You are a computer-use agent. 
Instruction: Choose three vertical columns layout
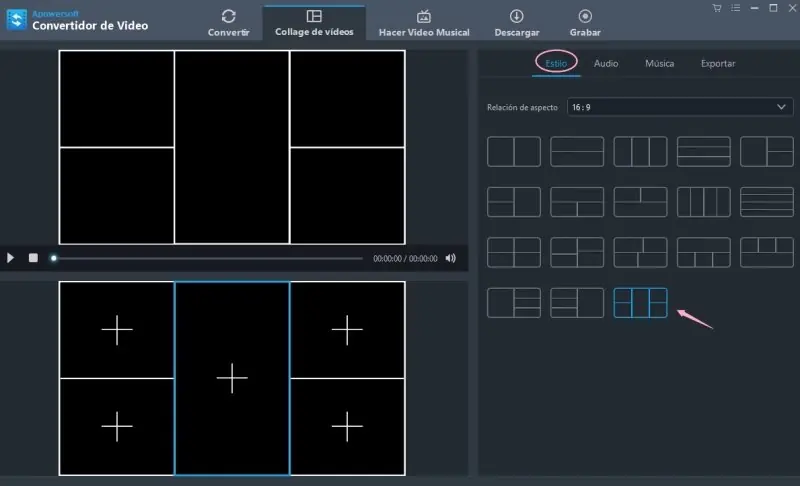(x=640, y=151)
